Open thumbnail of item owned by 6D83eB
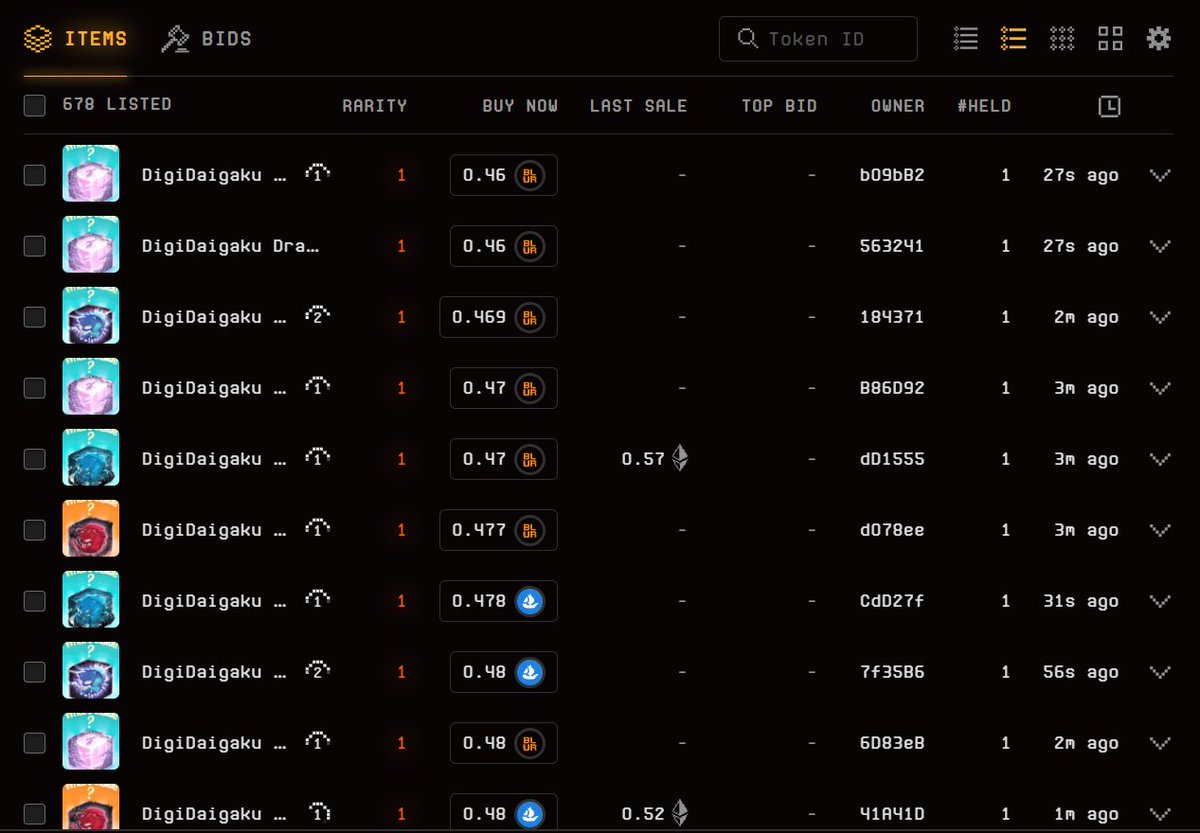Image resolution: width=1200 pixels, height=833 pixels. [91, 742]
